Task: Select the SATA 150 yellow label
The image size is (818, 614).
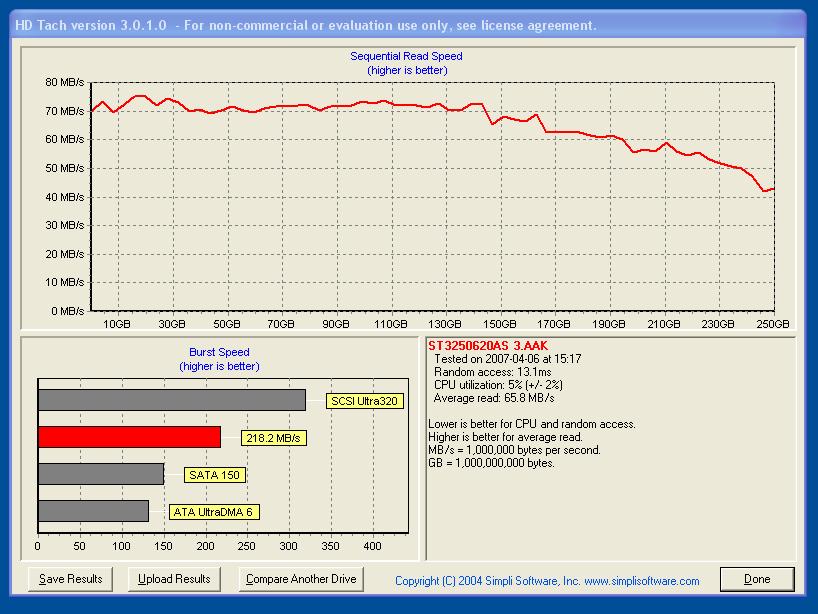Action: coord(215,475)
